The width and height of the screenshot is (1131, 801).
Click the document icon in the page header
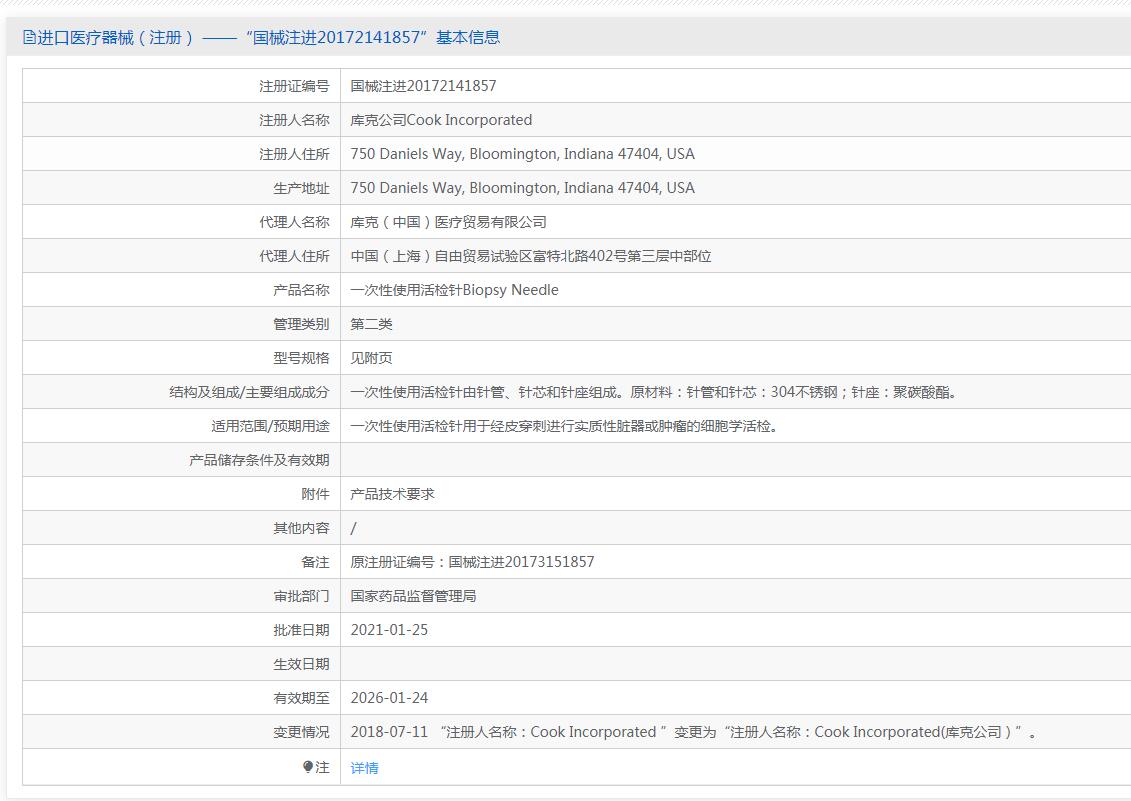[29, 38]
